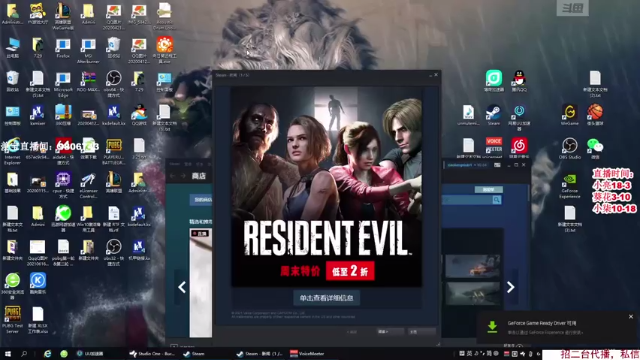Click Steam forward navigation arrow

tap(183, 176)
